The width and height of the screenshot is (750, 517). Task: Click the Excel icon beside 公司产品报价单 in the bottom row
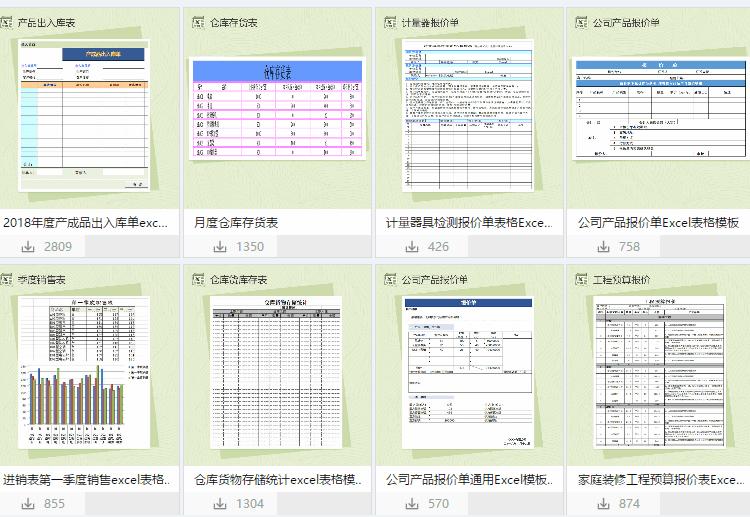tap(390, 279)
